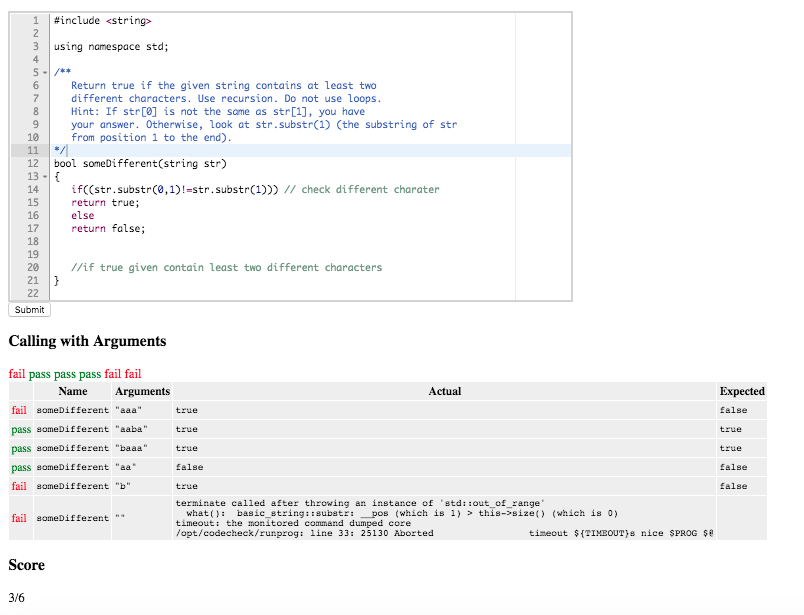Image resolution: width=804 pixels, height=615 pixels.
Task: Select the "fail" label on the "aaa" test row
Action: [x=18, y=410]
